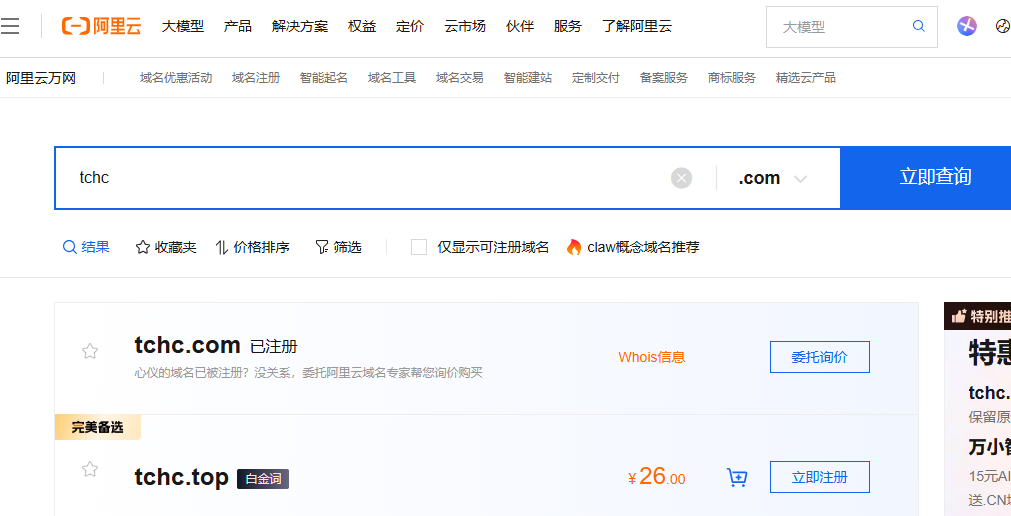Viewport: 1011px width, 516px height.
Task: Open the 产品 menu in top navigation
Action: point(238,26)
